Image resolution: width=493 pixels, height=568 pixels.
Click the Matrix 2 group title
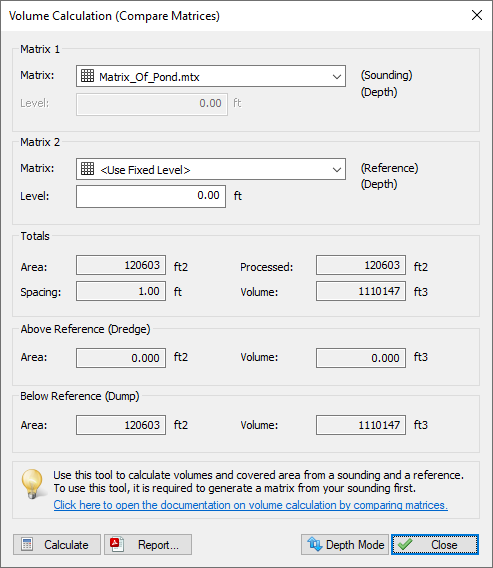pyautogui.click(x=40, y=142)
